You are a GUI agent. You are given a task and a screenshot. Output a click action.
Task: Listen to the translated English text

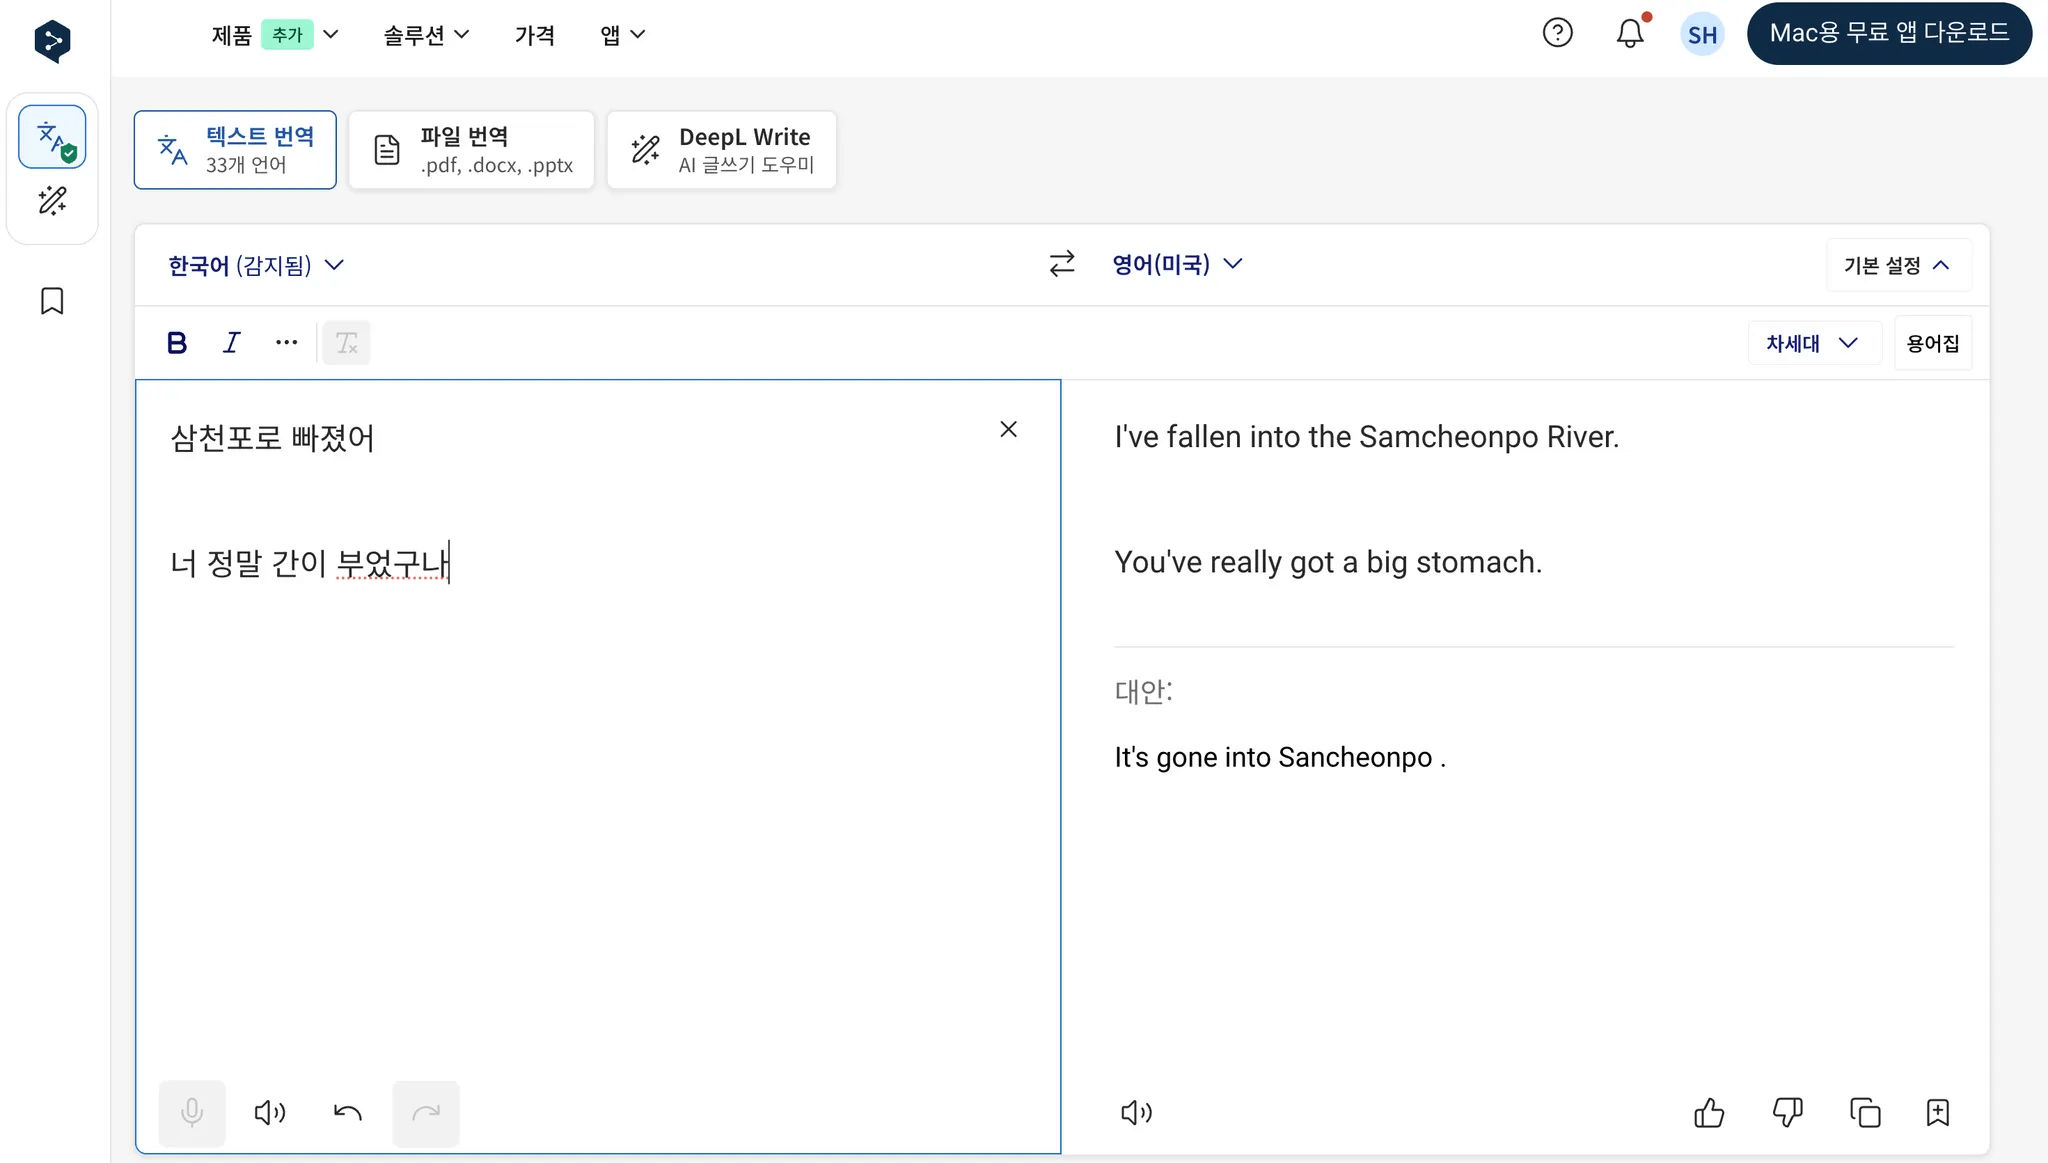[x=1136, y=1112]
